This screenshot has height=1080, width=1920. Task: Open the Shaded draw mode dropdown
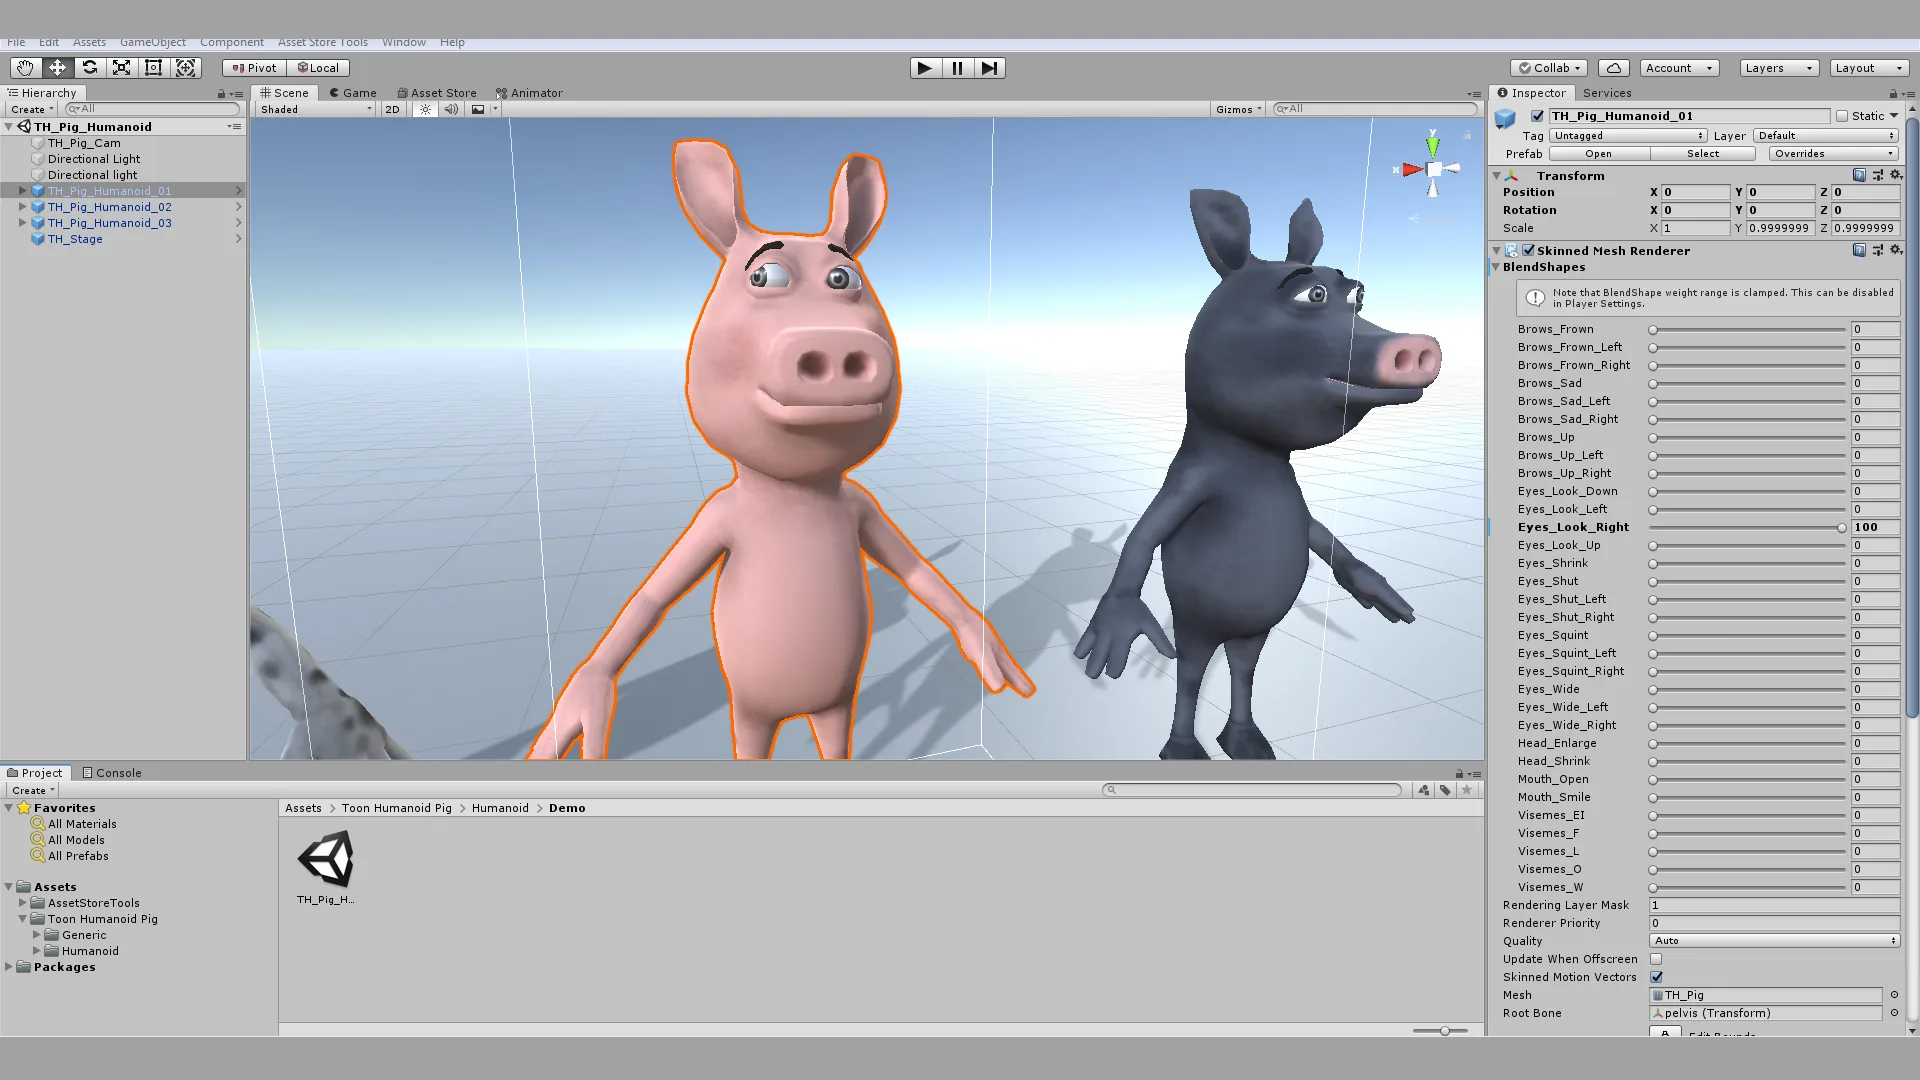point(315,109)
